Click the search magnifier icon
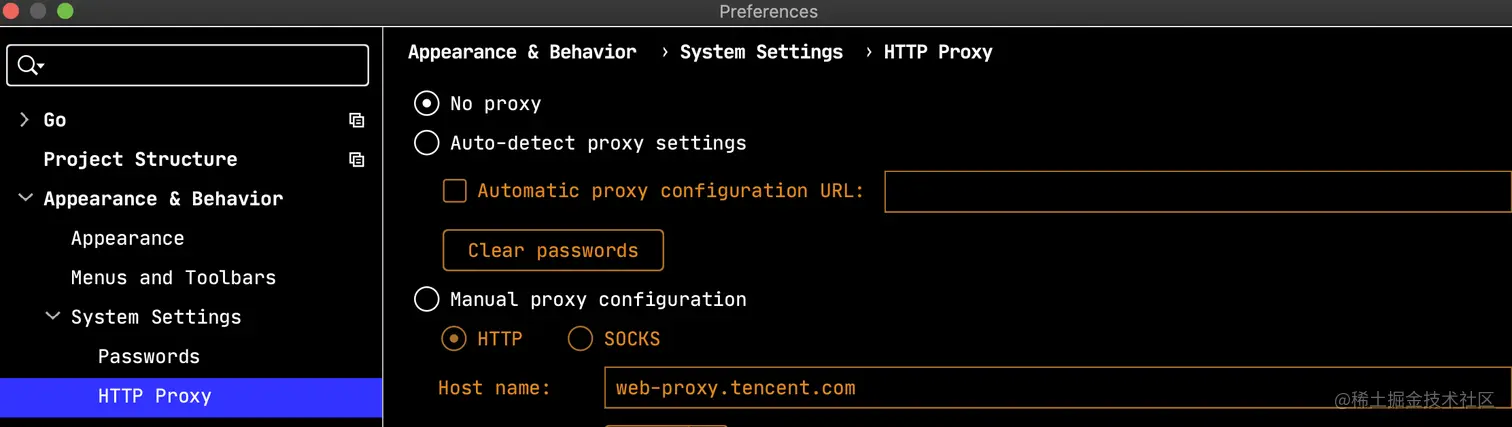 [28, 66]
